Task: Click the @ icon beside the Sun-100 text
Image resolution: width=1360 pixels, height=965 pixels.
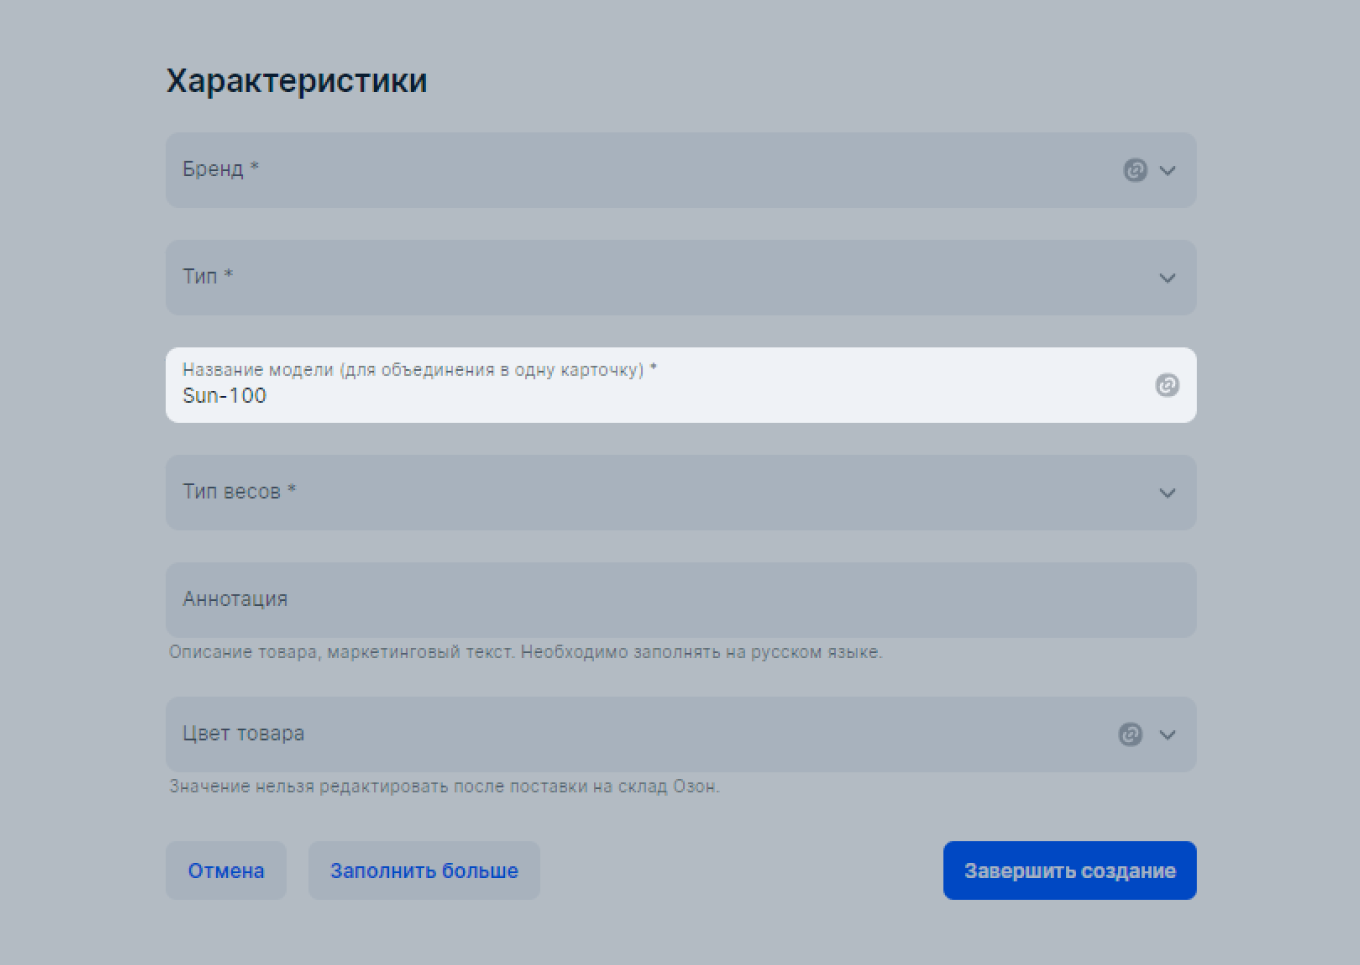Action: (x=1167, y=385)
